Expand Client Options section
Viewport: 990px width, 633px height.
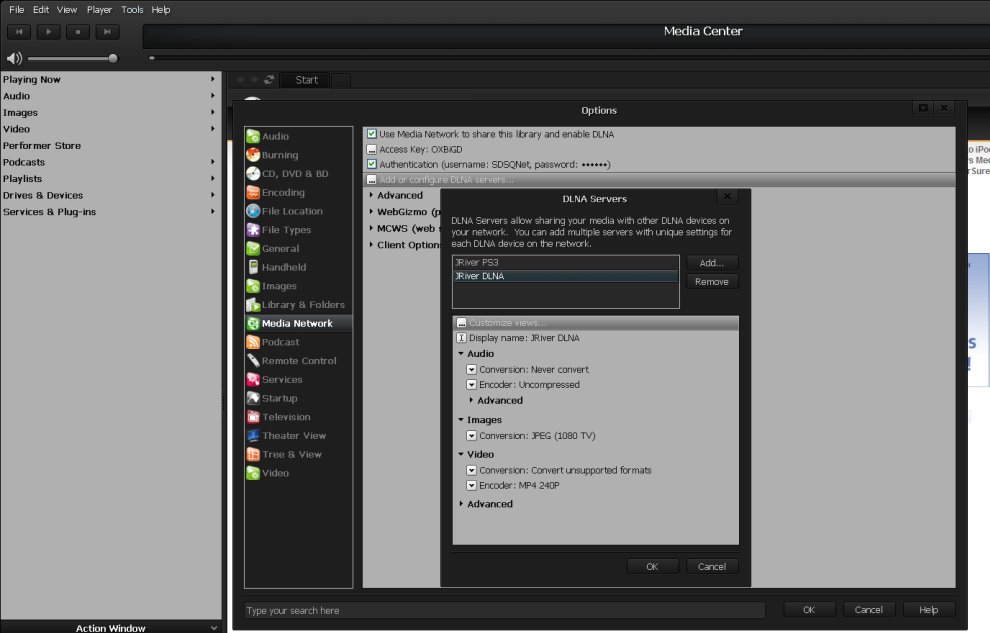tap(371, 245)
